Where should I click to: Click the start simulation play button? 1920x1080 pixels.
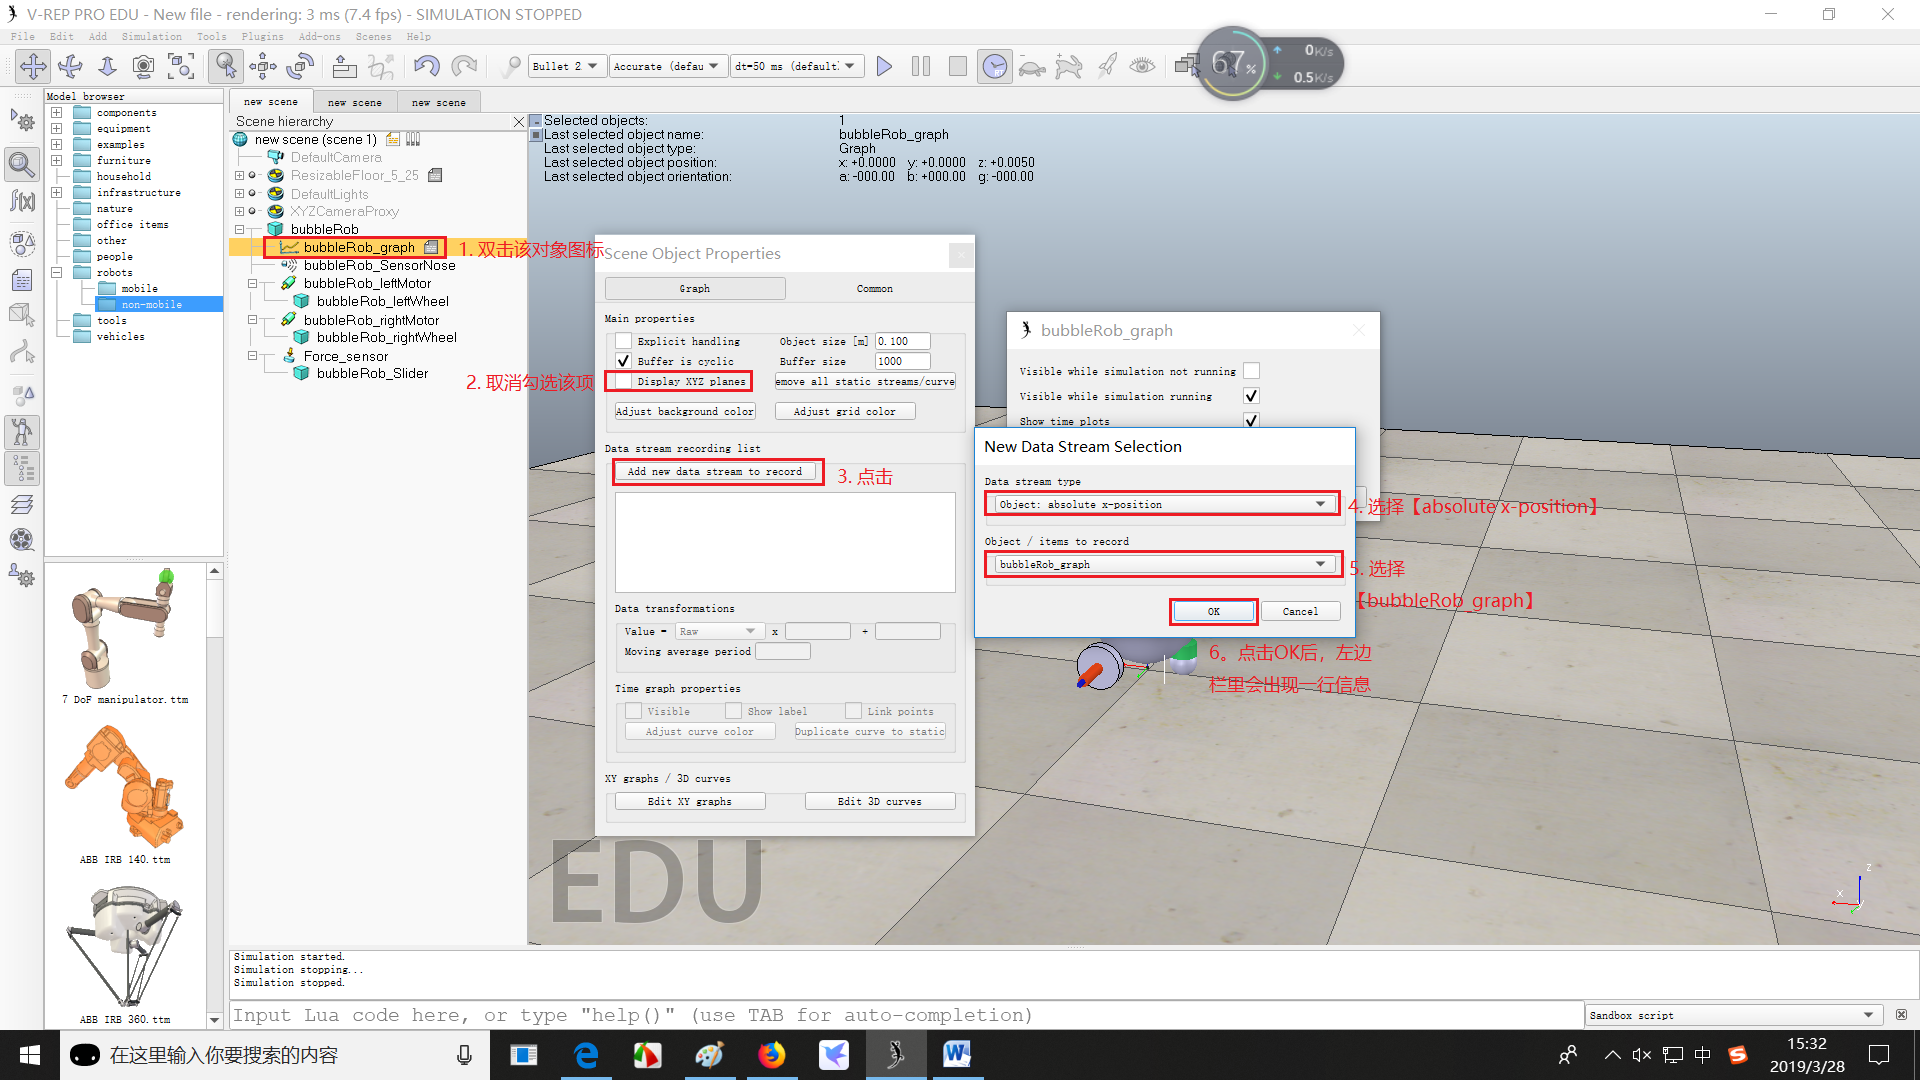click(884, 66)
